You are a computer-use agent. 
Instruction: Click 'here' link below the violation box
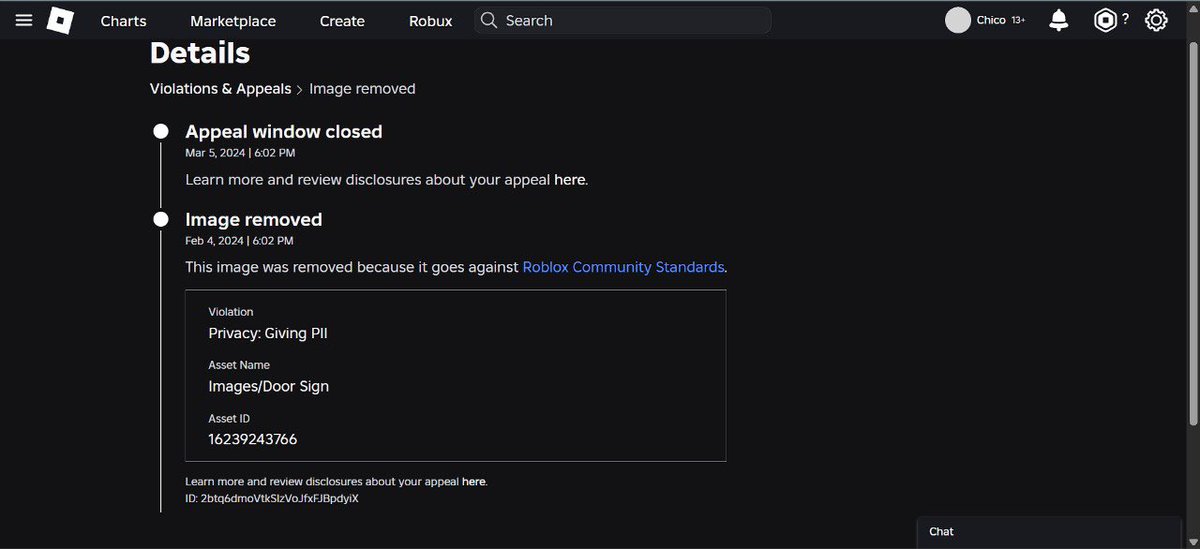[473, 481]
